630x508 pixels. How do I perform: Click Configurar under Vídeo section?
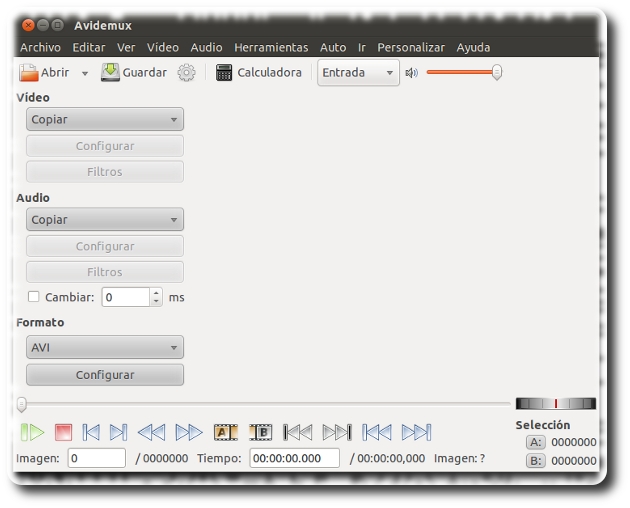tap(105, 146)
